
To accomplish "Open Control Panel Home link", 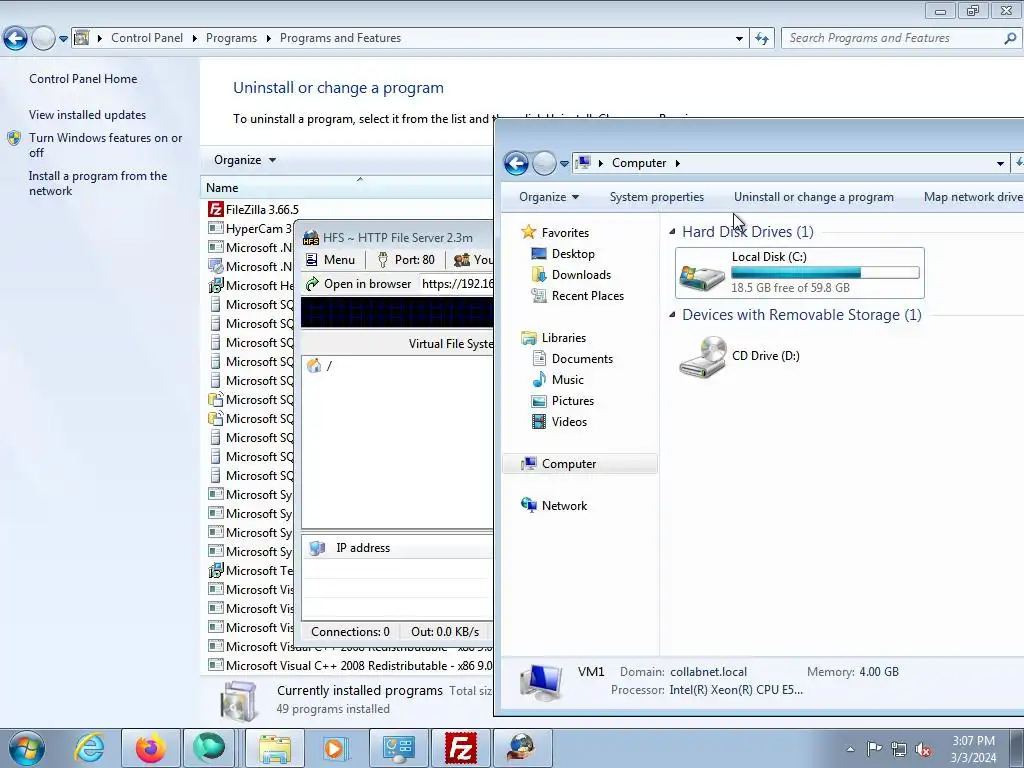I will coord(83,79).
